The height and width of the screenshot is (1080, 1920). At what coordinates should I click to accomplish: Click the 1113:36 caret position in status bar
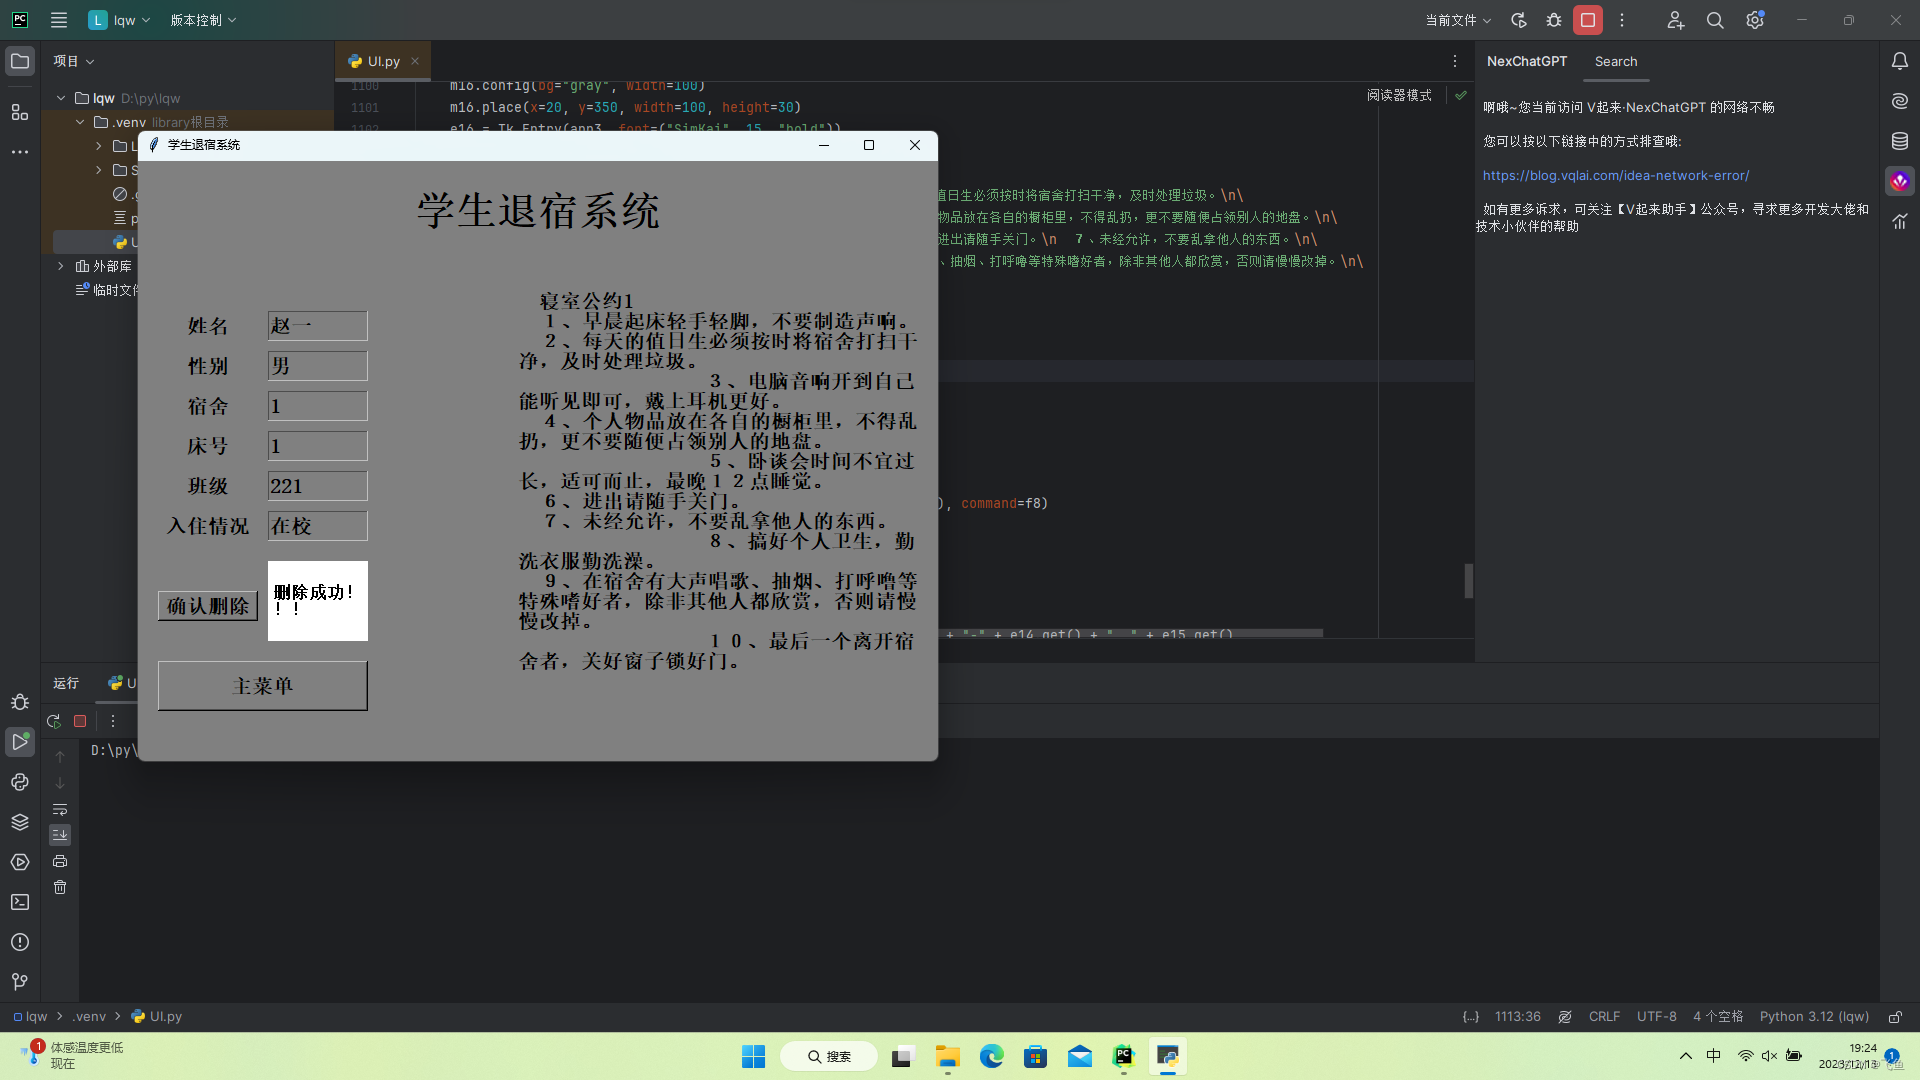click(x=1518, y=1016)
